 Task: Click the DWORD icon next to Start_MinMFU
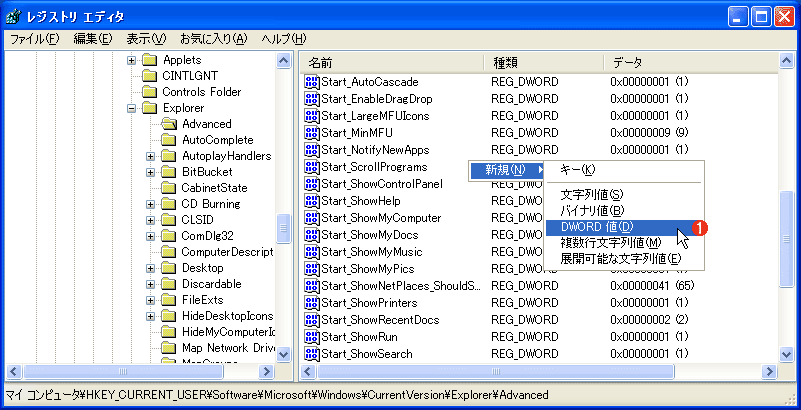tap(312, 132)
